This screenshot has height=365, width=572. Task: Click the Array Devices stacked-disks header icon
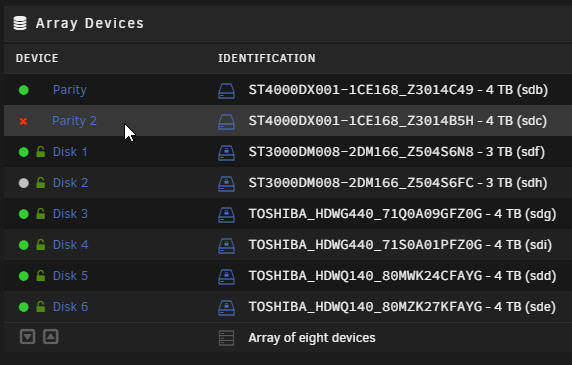pyautogui.click(x=20, y=23)
